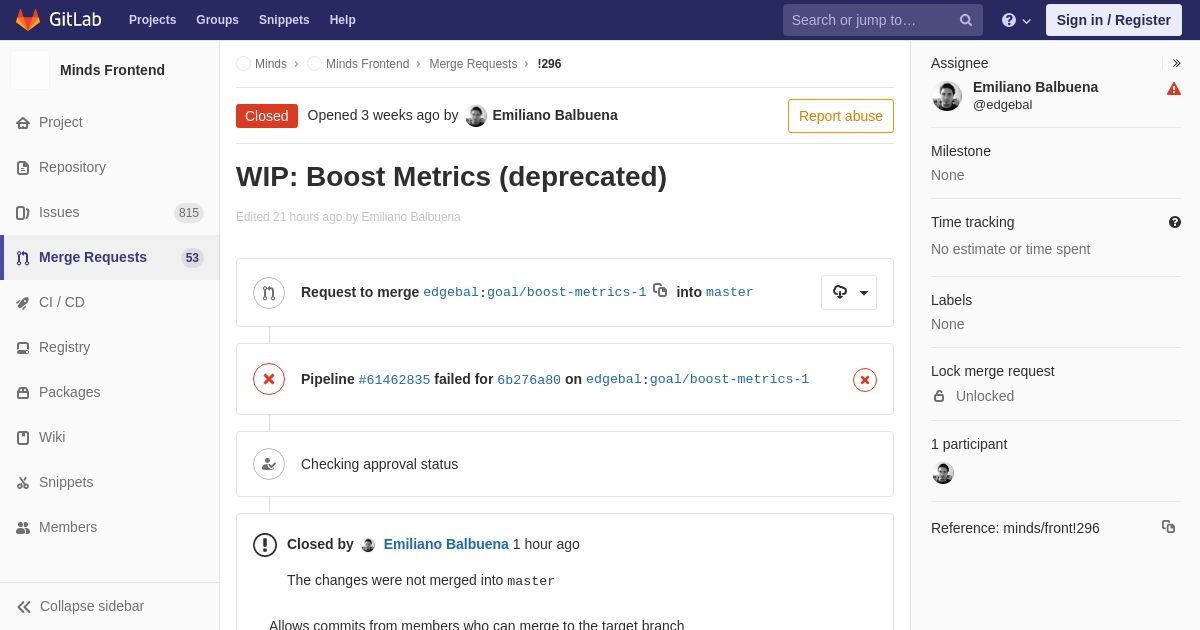Select Merge Requests sidebar label
This screenshot has width=1200, height=630.
[93, 257]
